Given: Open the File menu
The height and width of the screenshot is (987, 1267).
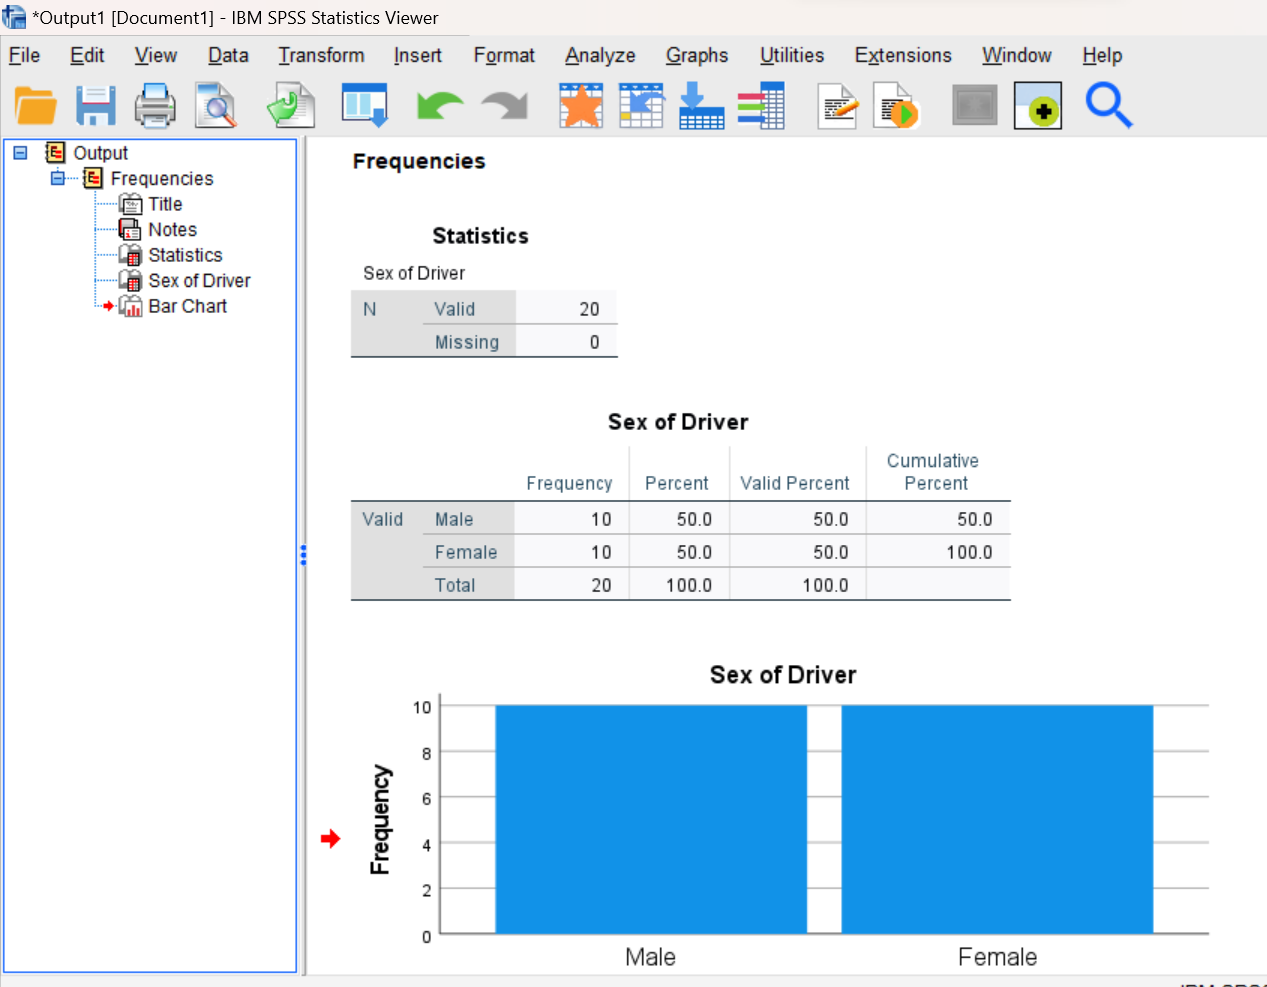Looking at the screenshot, I should click(x=24, y=56).
